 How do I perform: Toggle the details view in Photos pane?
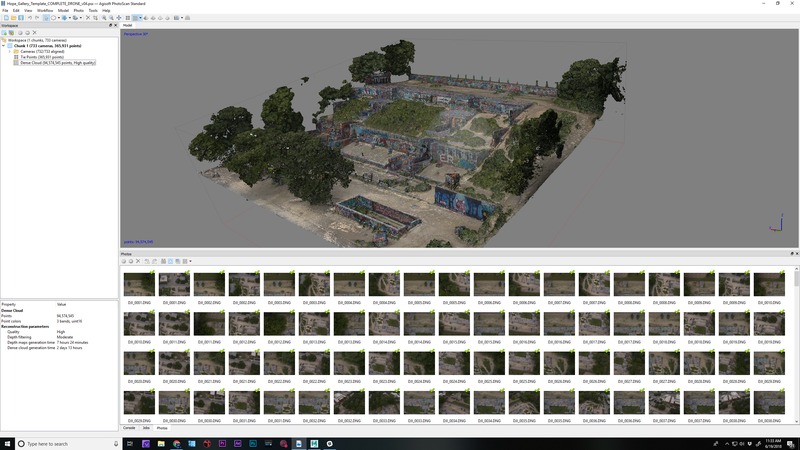pos(178,261)
